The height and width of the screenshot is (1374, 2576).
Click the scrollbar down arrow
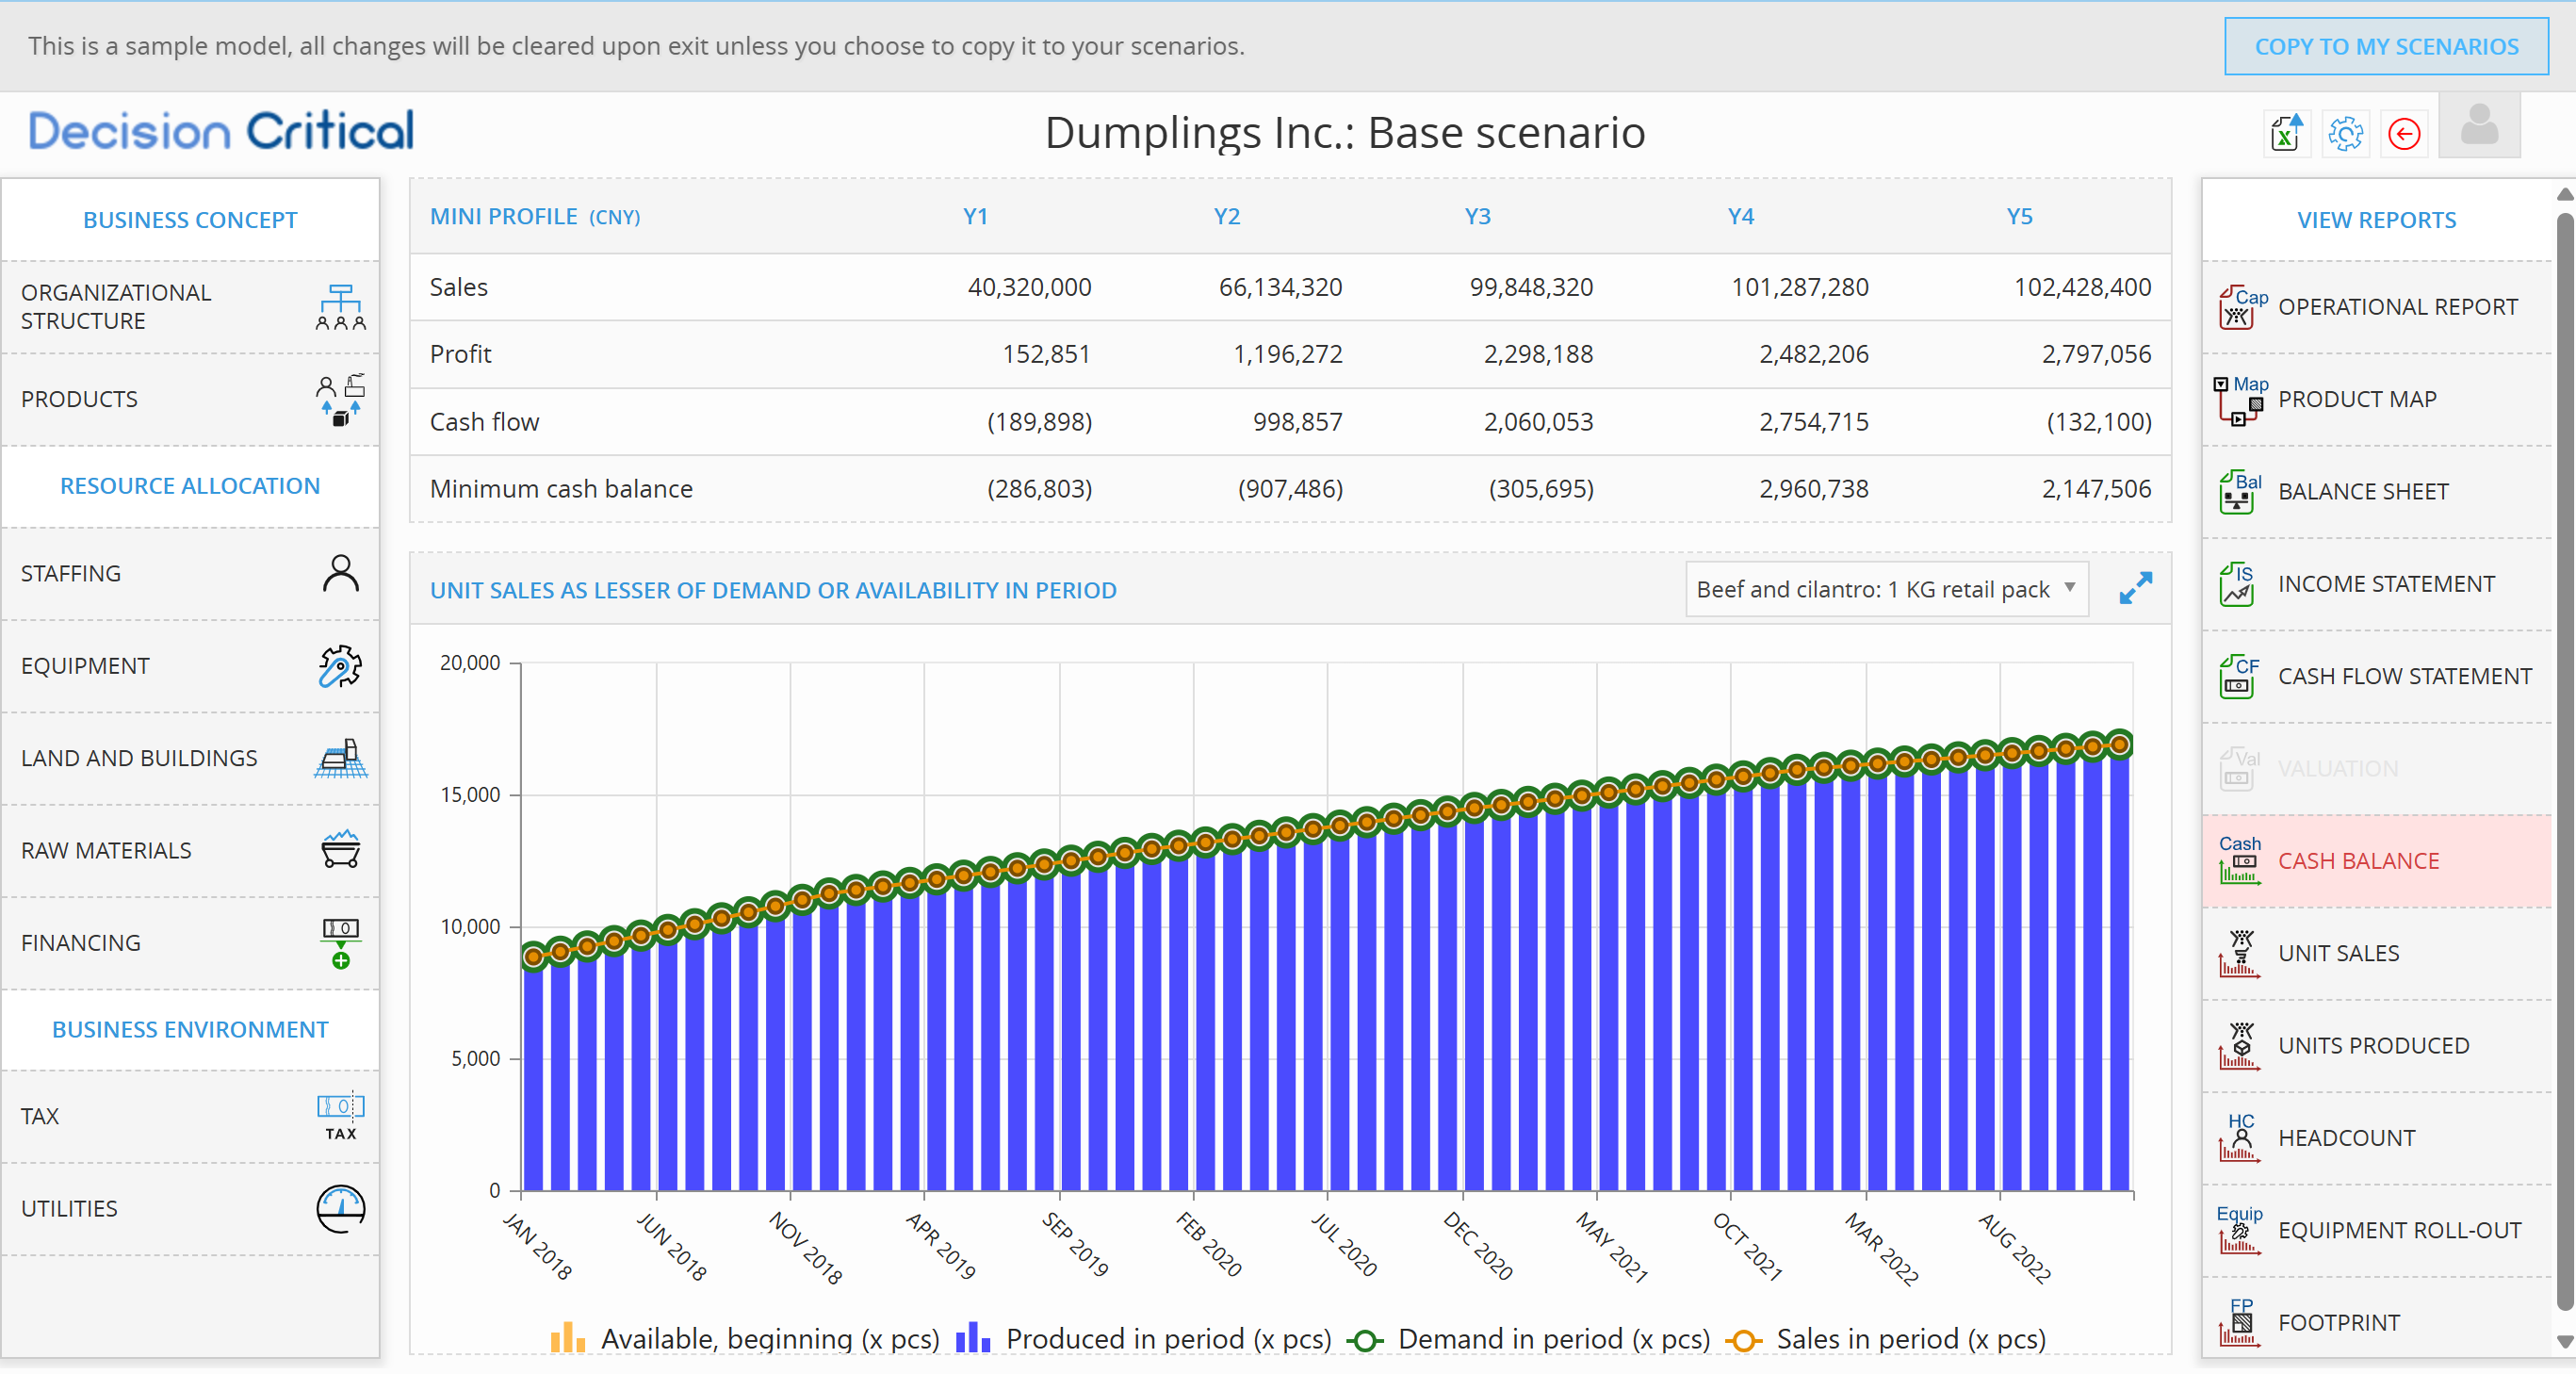point(2565,1341)
